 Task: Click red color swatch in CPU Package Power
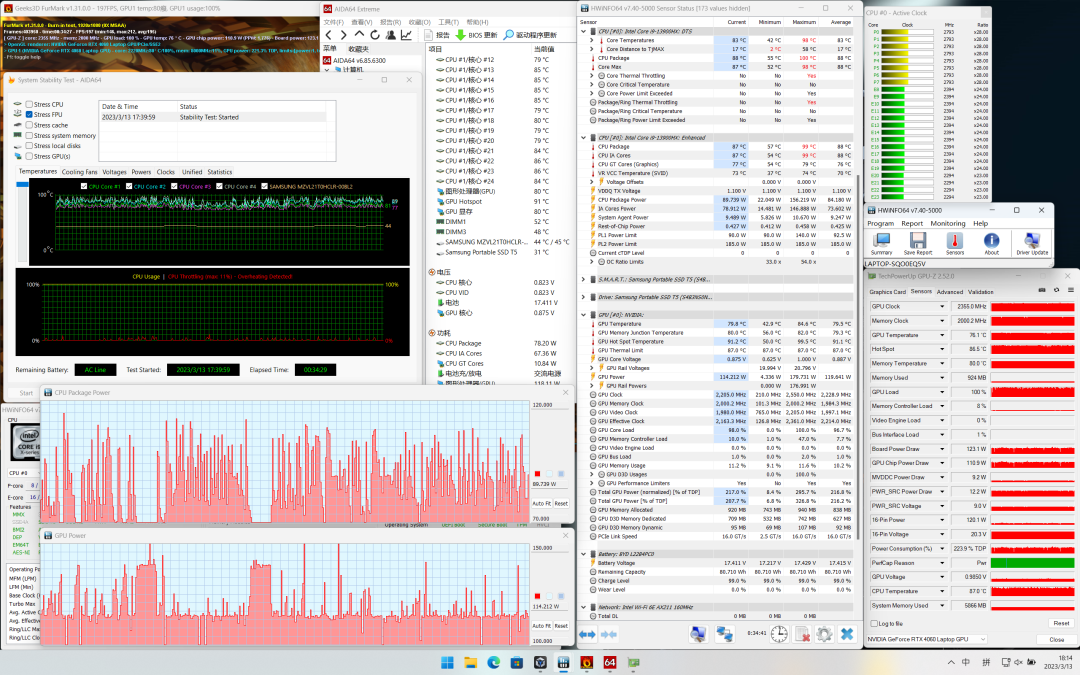coord(537,474)
